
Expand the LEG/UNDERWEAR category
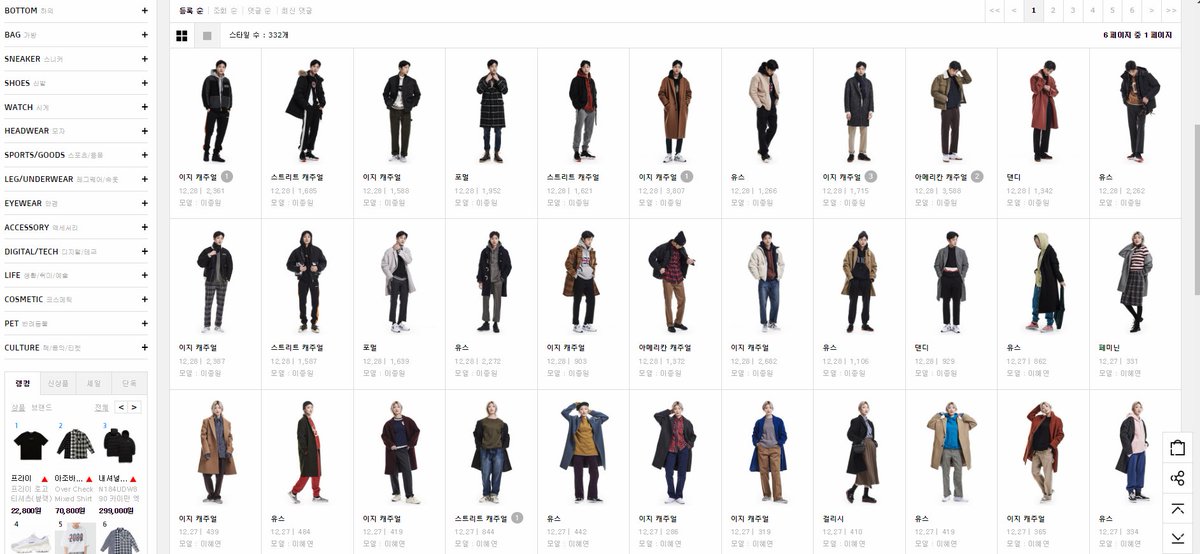coord(144,179)
